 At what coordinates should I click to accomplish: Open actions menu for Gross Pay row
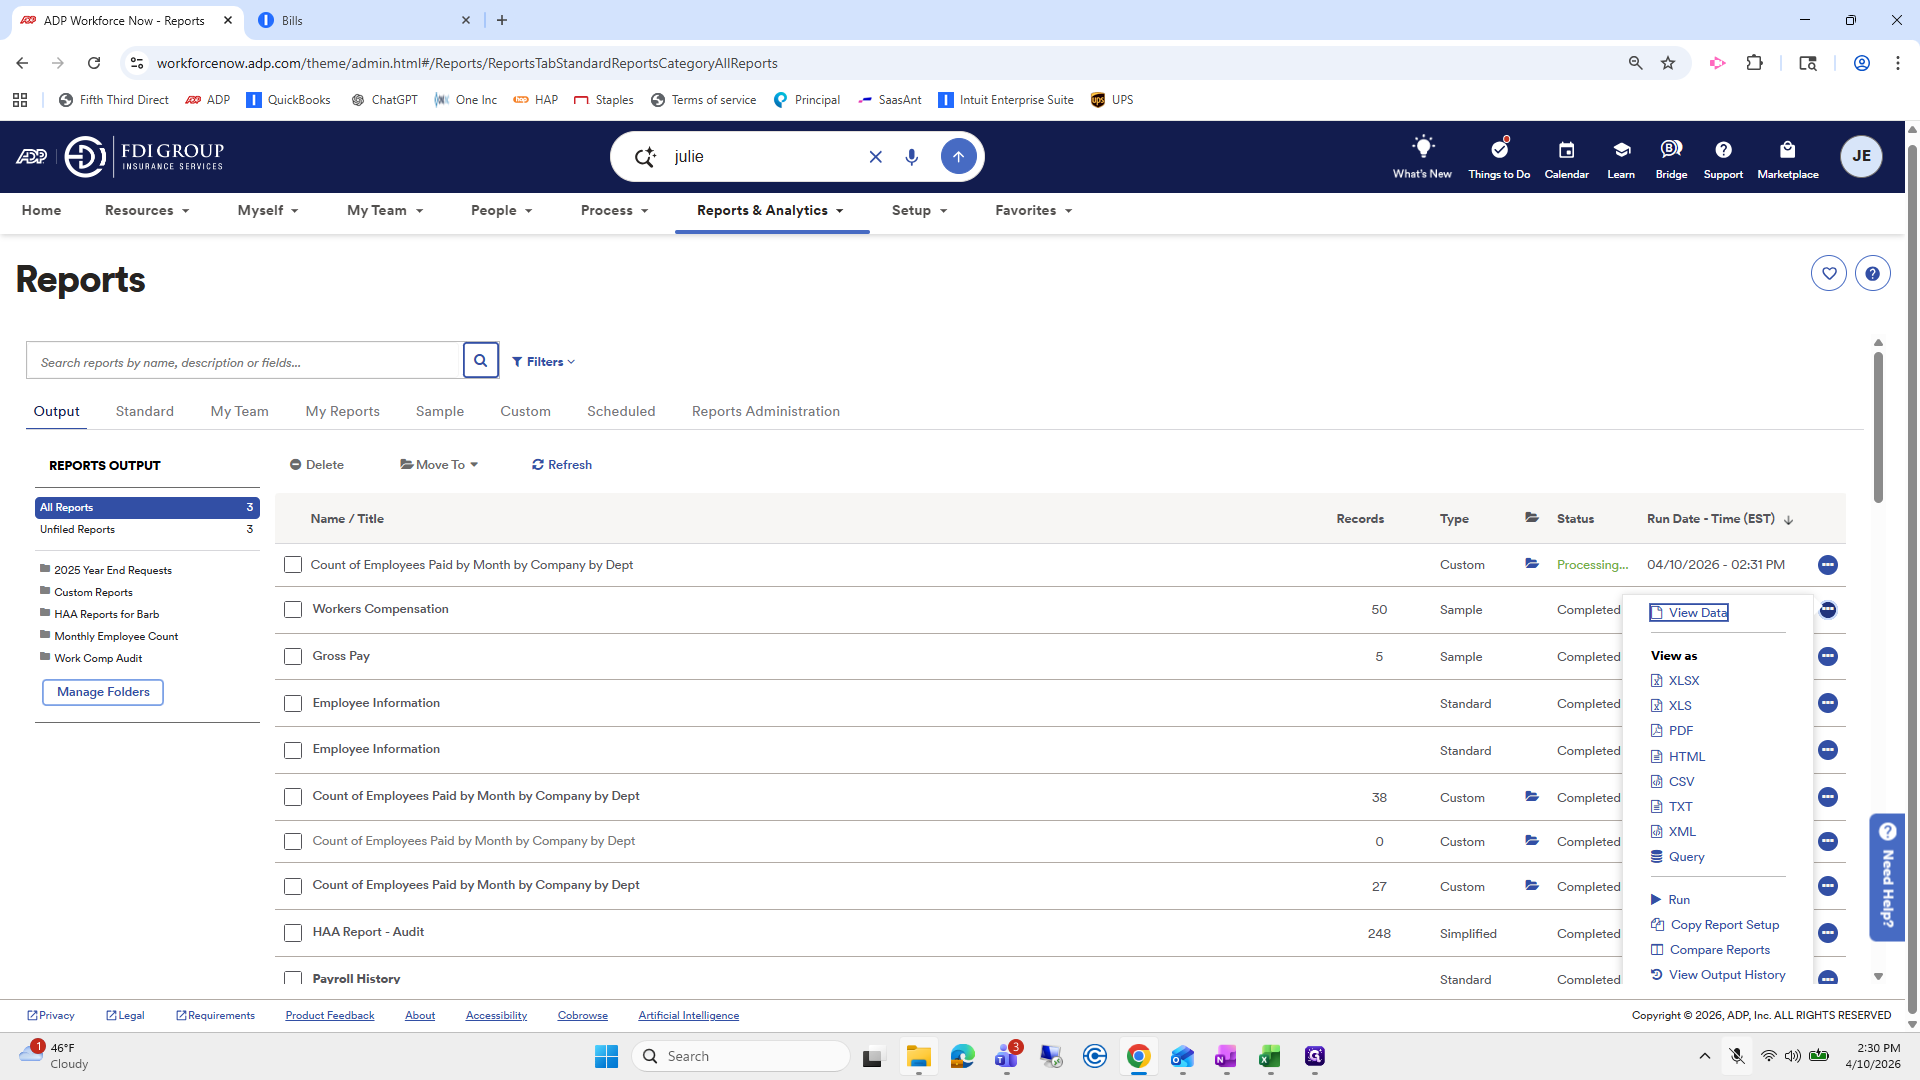point(1827,656)
